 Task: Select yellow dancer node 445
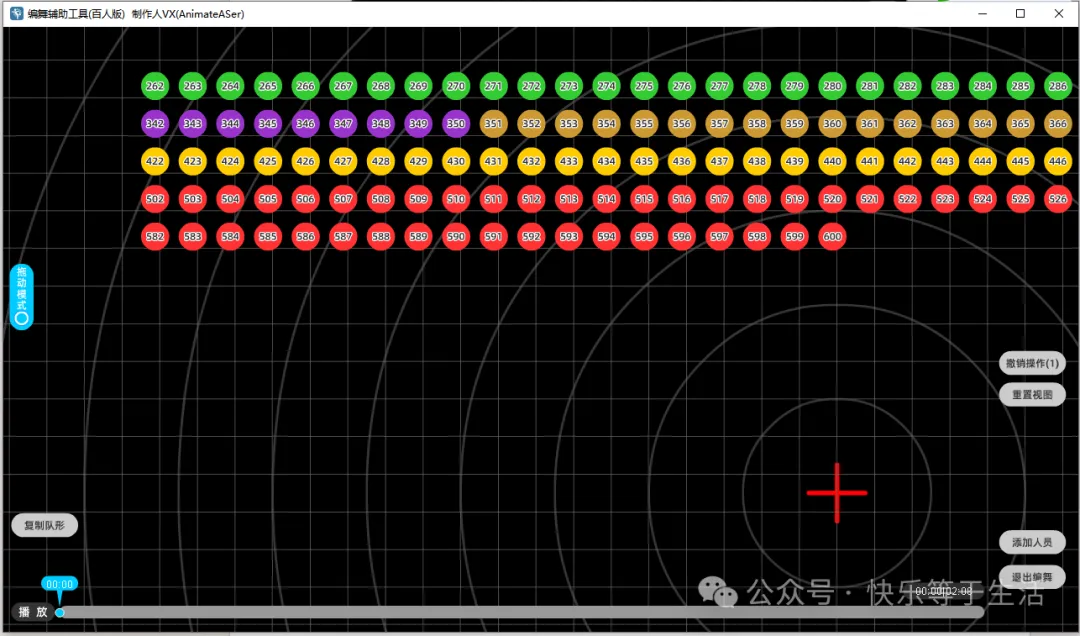tap(1020, 161)
